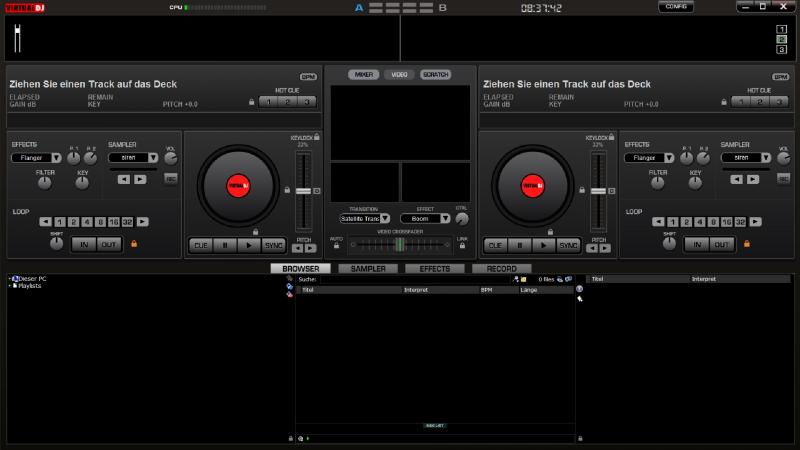The width and height of the screenshot is (800, 450).
Task: Click the left deck Filter knob
Action: (45, 183)
